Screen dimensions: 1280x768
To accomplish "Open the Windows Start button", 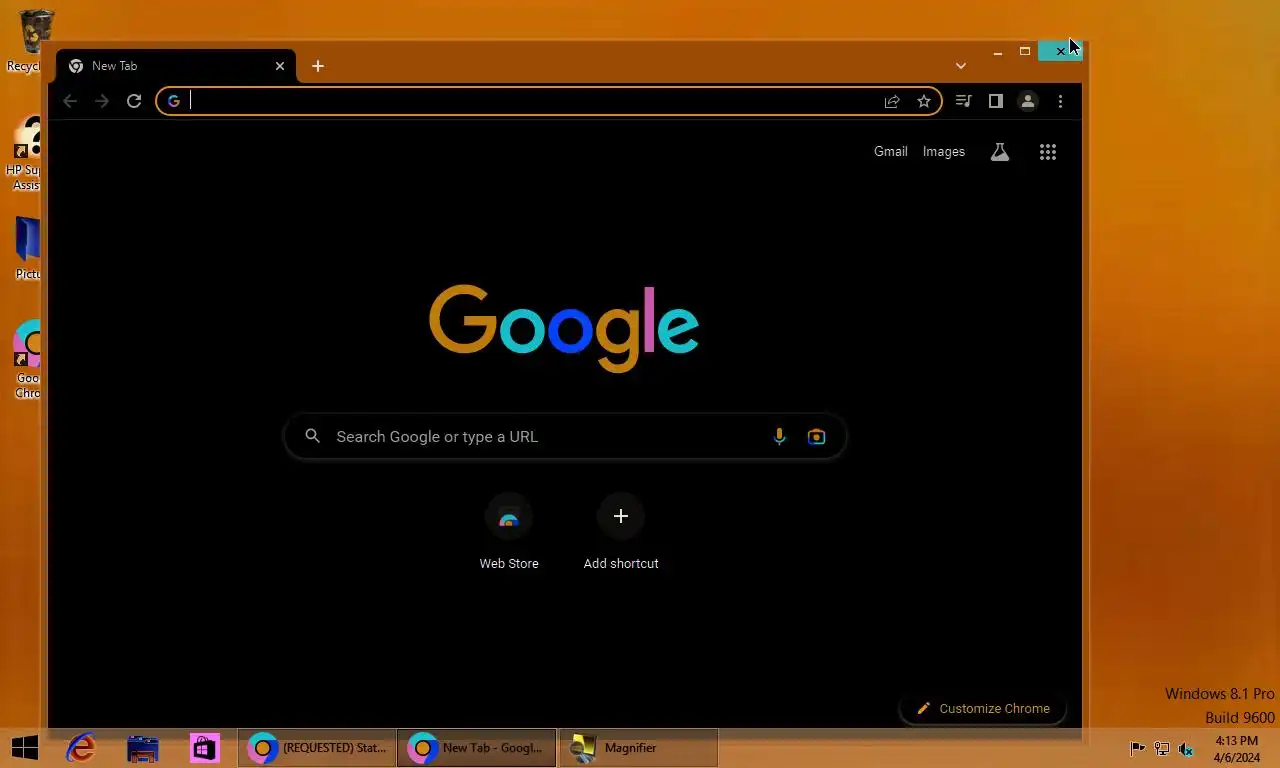I will [x=25, y=747].
